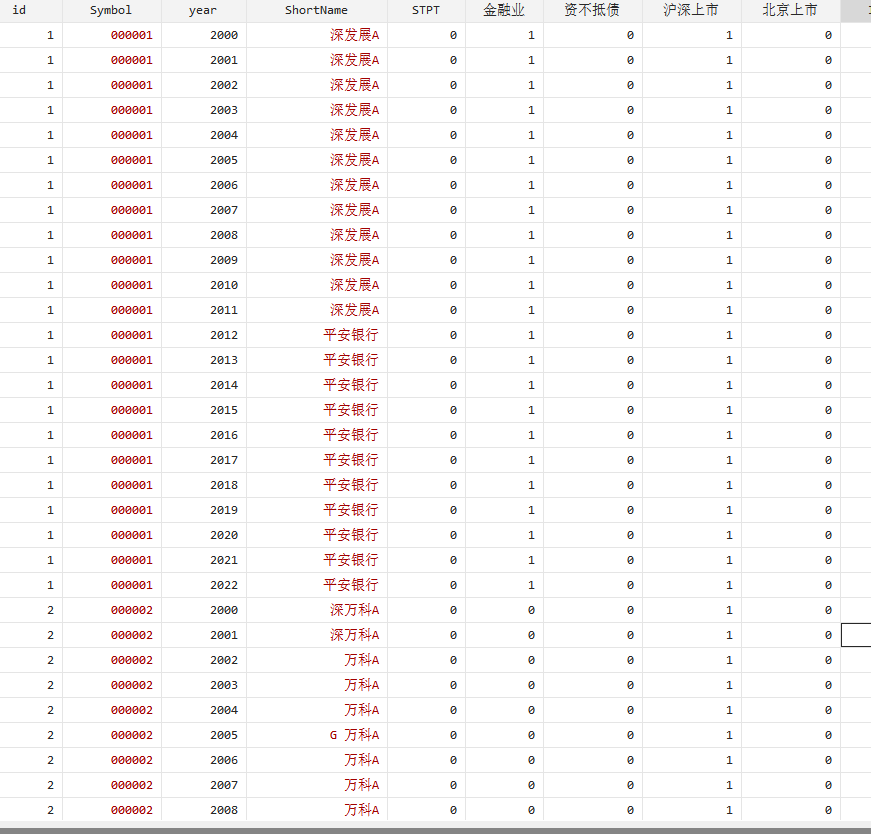
Task: Click the horizontal scrollbar below the table
Action: coord(436,831)
